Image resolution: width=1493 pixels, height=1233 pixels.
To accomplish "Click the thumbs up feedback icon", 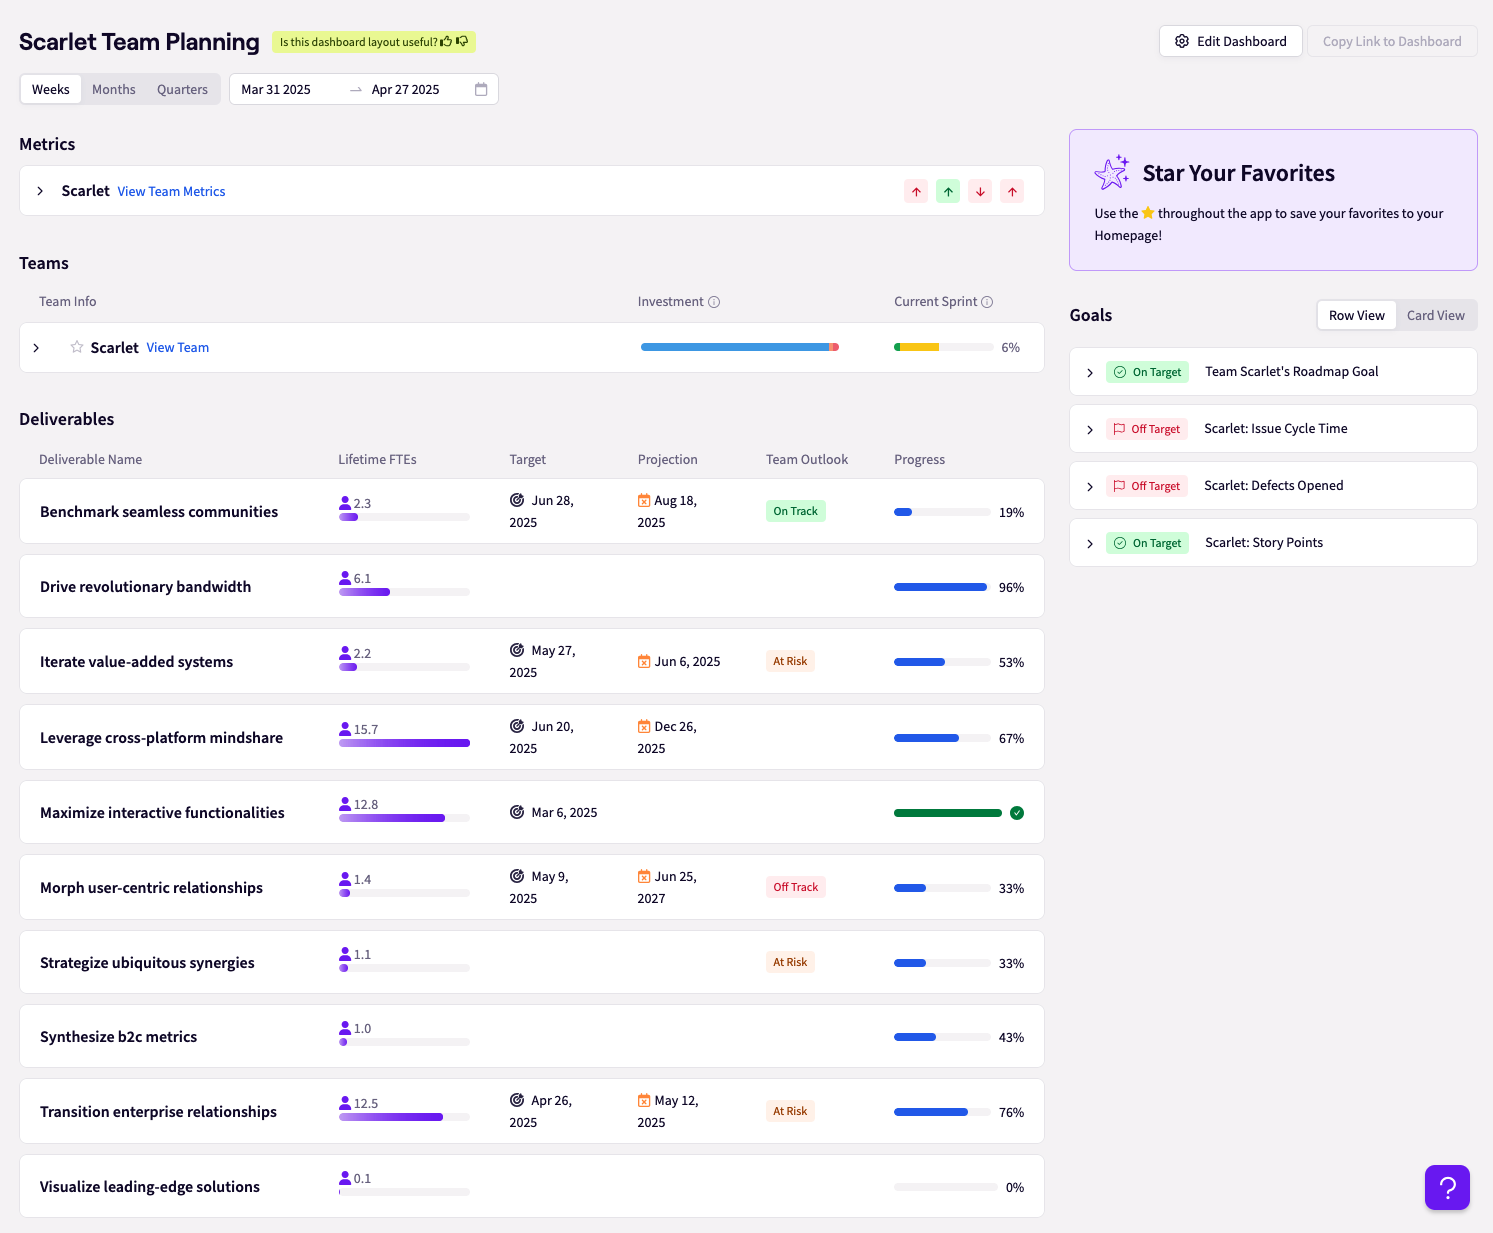I will click(x=446, y=42).
